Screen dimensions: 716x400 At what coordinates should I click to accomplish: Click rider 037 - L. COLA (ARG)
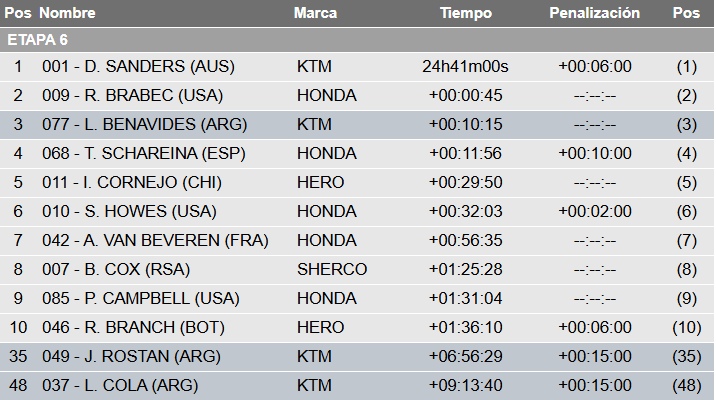(x=120, y=386)
